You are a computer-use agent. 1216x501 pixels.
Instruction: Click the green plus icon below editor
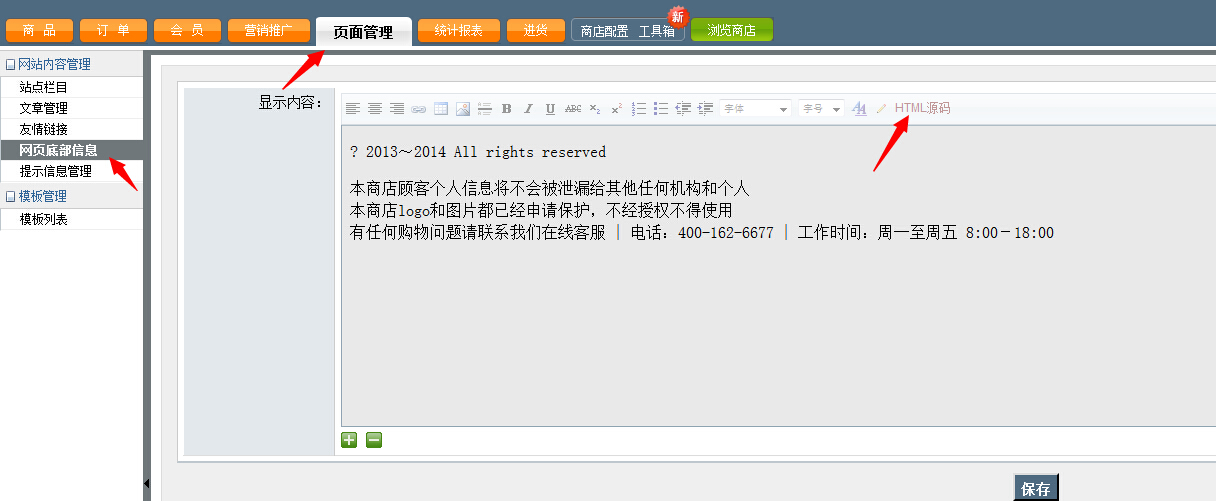349,439
